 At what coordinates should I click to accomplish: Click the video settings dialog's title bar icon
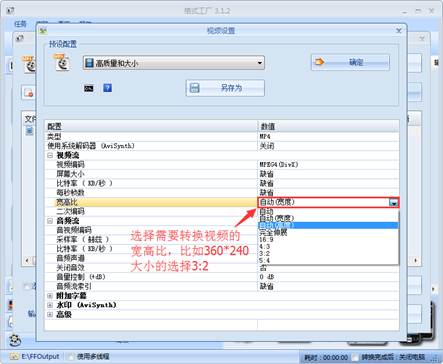tap(43, 31)
